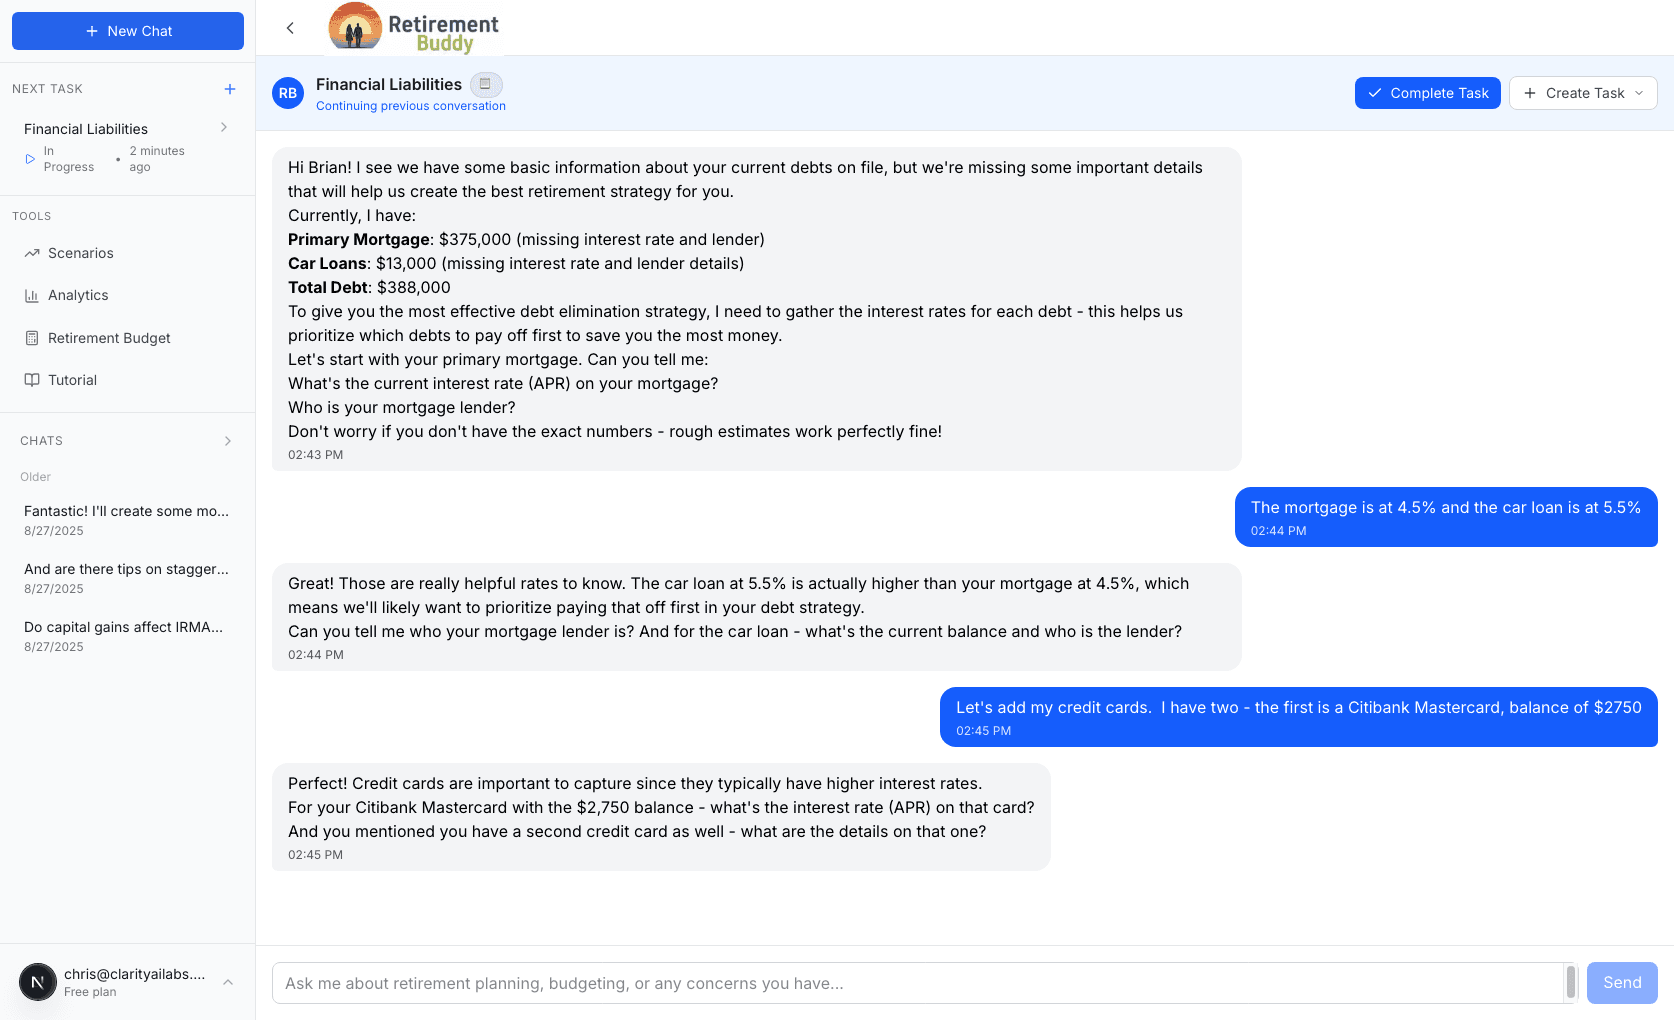Expand the Chats section chevron
Screen dimensions: 1674x1020
228,441
